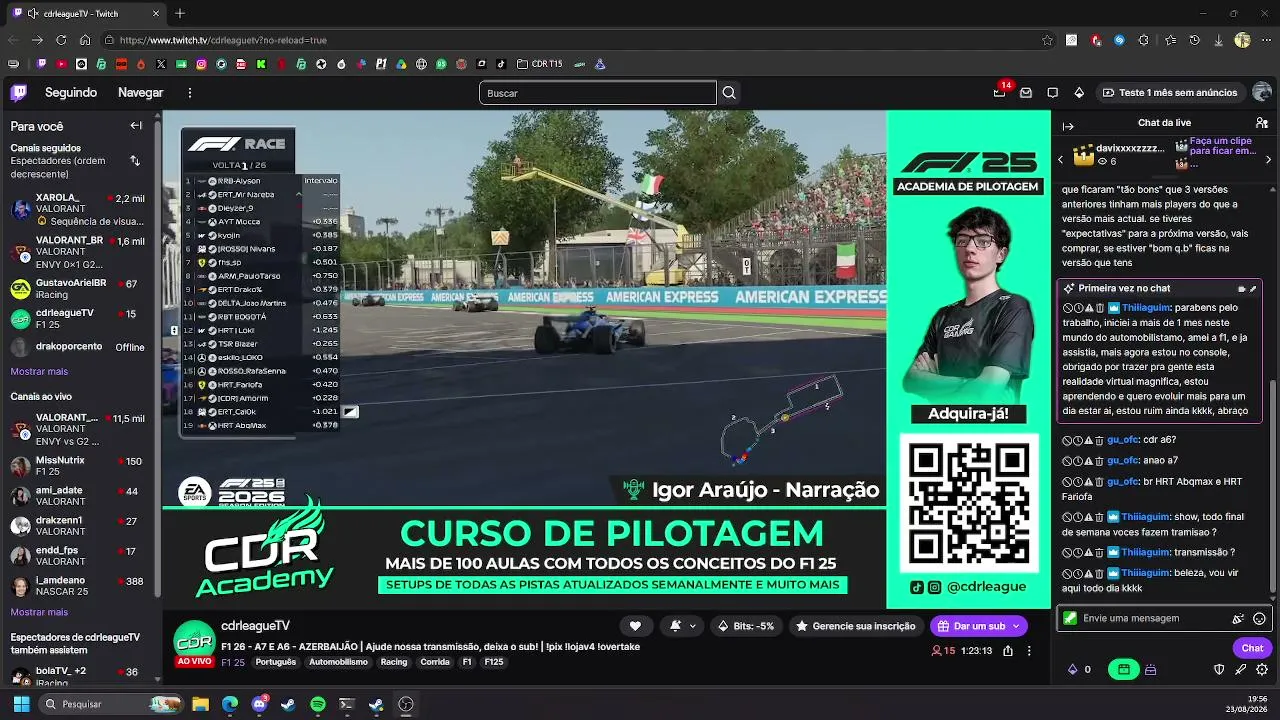Open the whispers speech bubble icon

click(1052, 92)
